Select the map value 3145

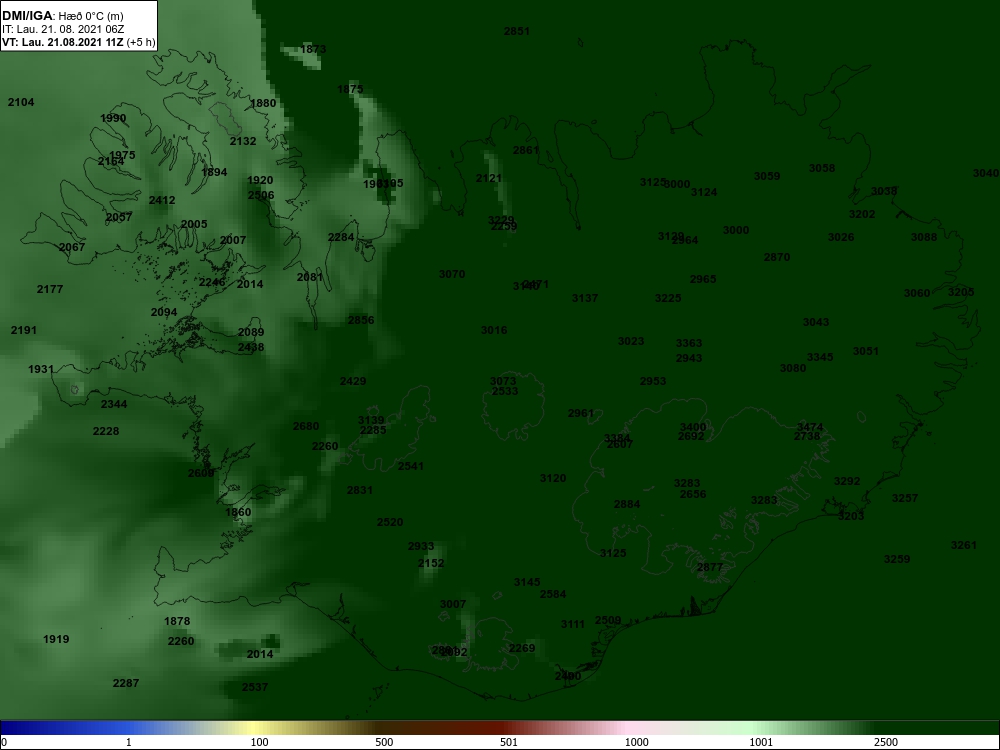(527, 582)
